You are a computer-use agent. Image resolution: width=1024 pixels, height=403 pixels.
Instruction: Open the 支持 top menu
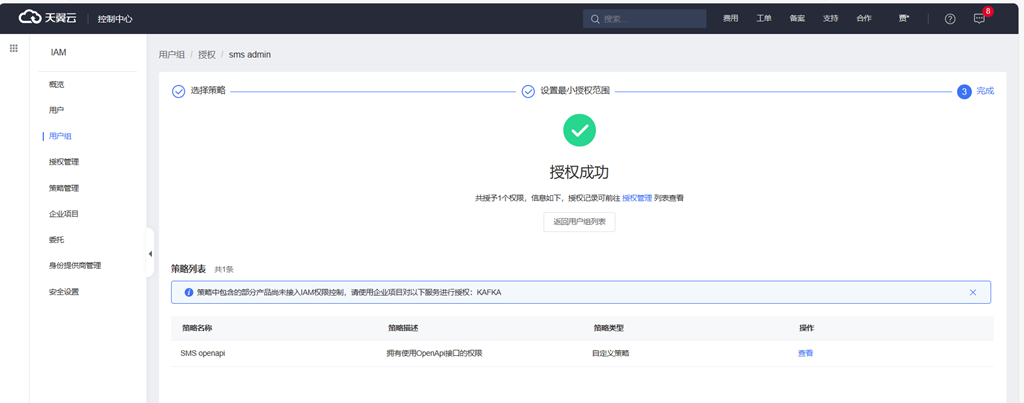coord(830,19)
